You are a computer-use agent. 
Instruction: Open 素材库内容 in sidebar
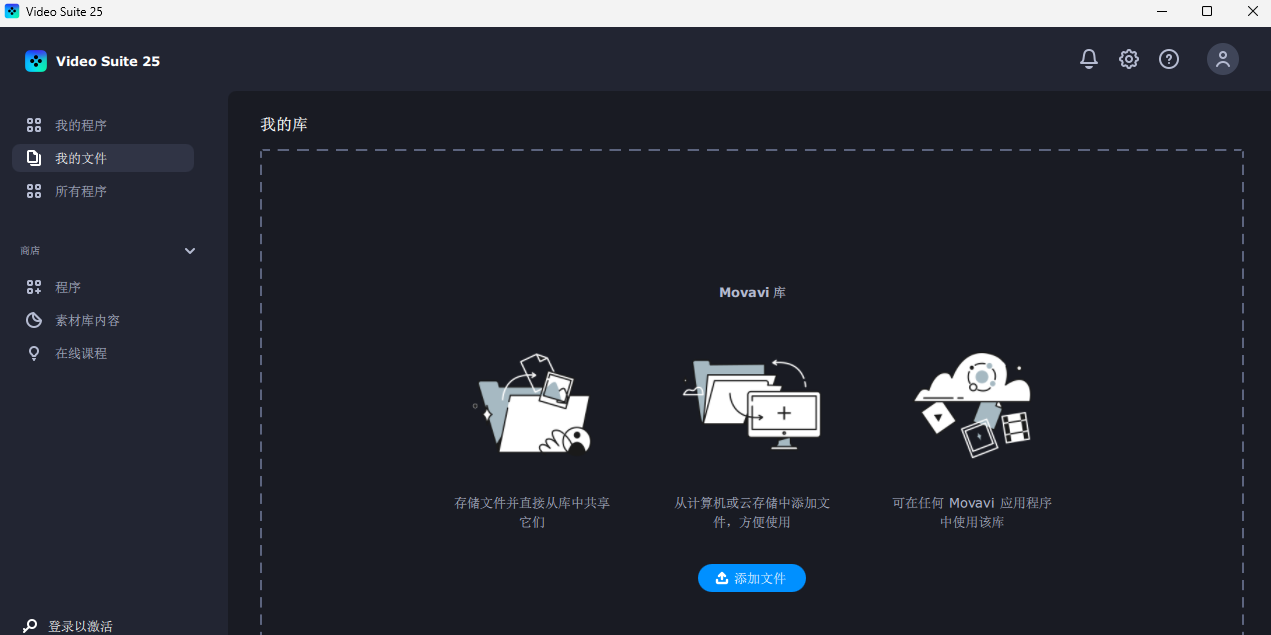pyautogui.click(x=103, y=320)
